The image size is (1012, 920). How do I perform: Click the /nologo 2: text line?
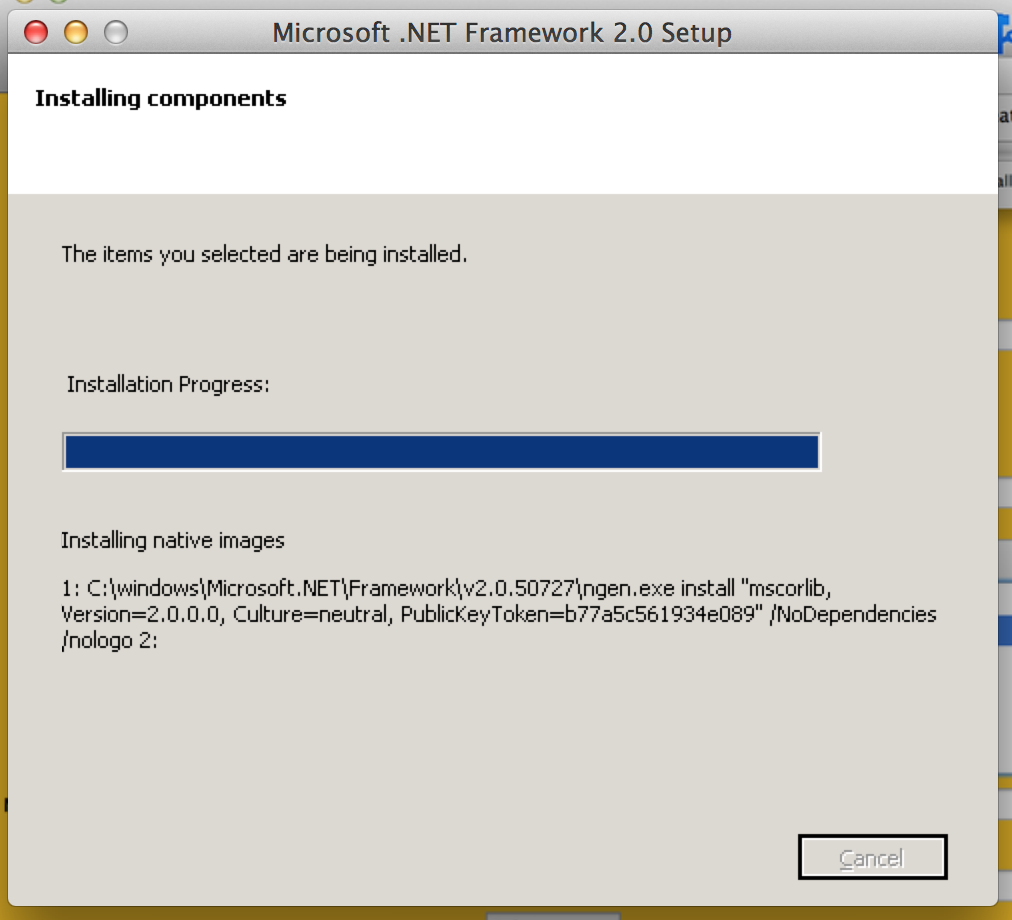pyautogui.click(x=110, y=642)
